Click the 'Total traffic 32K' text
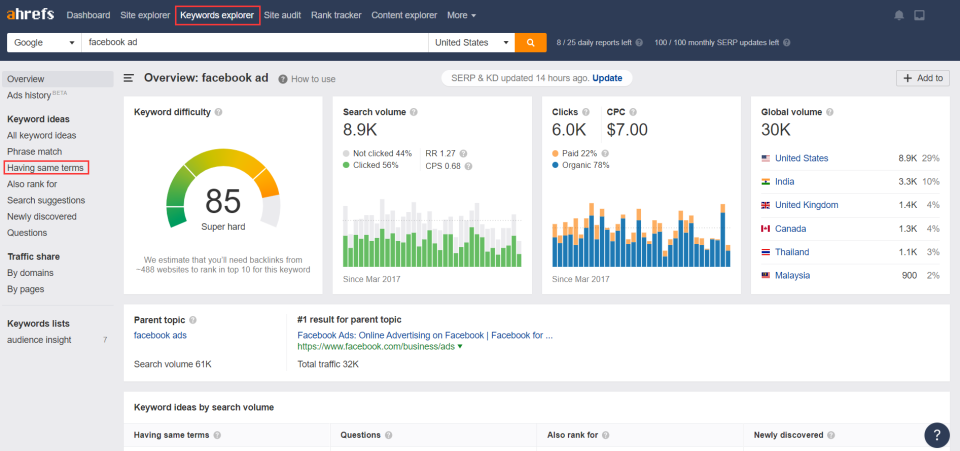This screenshot has width=960, height=451. click(328, 364)
